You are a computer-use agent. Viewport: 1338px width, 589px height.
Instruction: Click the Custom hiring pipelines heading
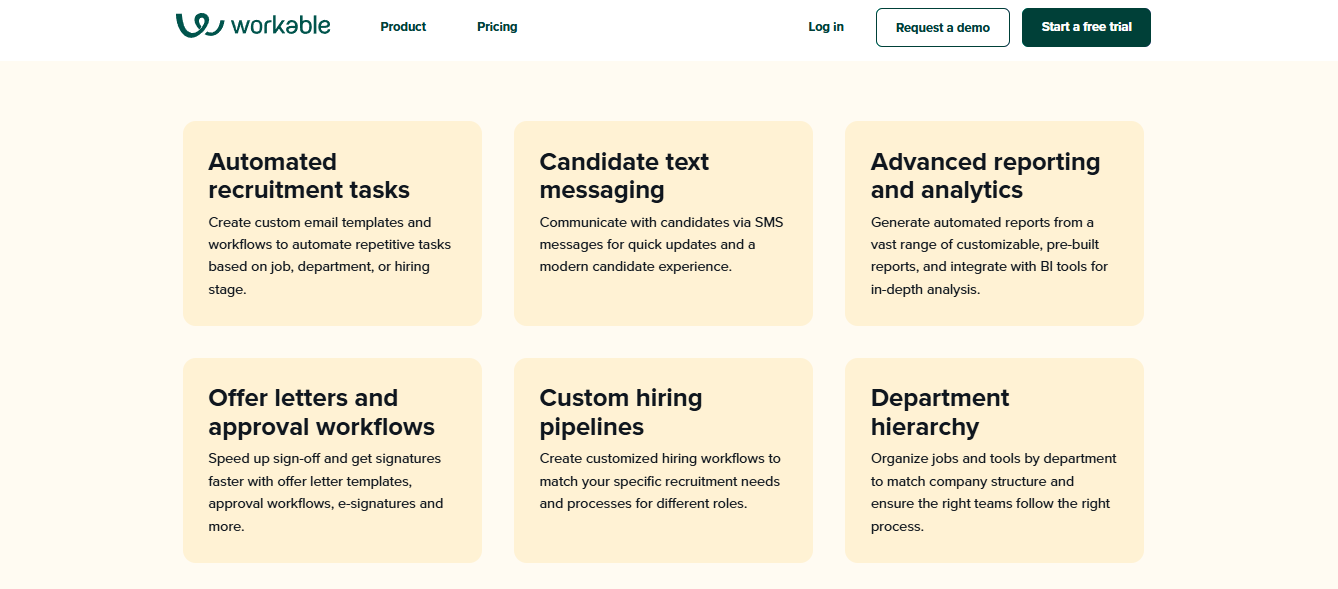[x=621, y=412]
